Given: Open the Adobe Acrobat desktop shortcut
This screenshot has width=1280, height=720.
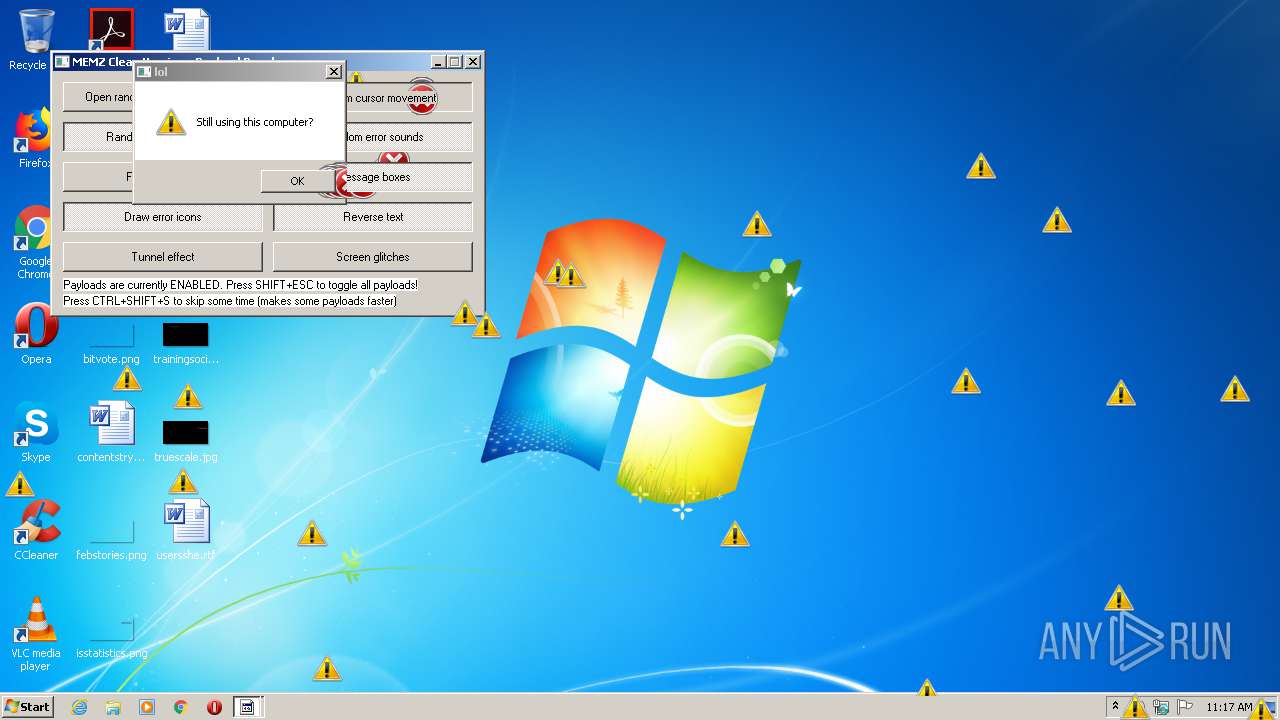Looking at the screenshot, I should [111, 30].
